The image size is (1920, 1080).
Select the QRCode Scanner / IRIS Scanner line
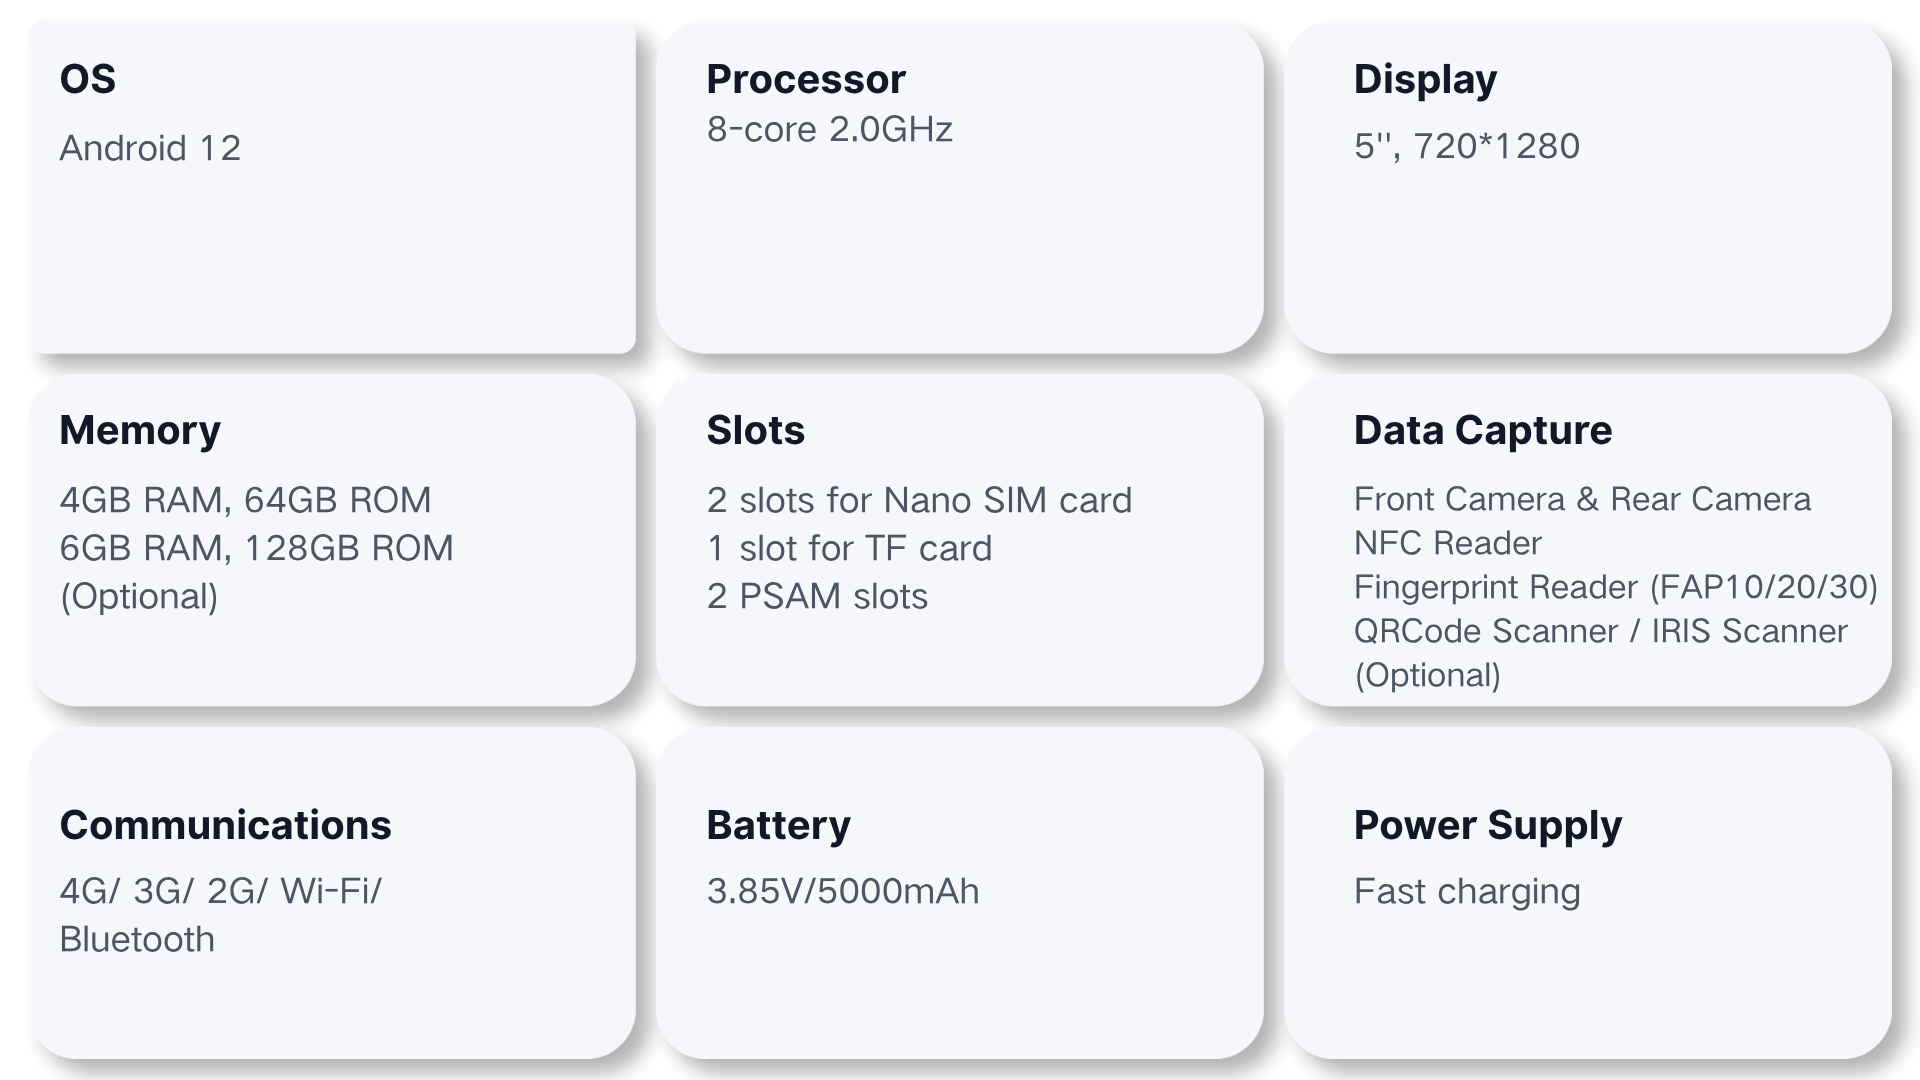click(1600, 631)
